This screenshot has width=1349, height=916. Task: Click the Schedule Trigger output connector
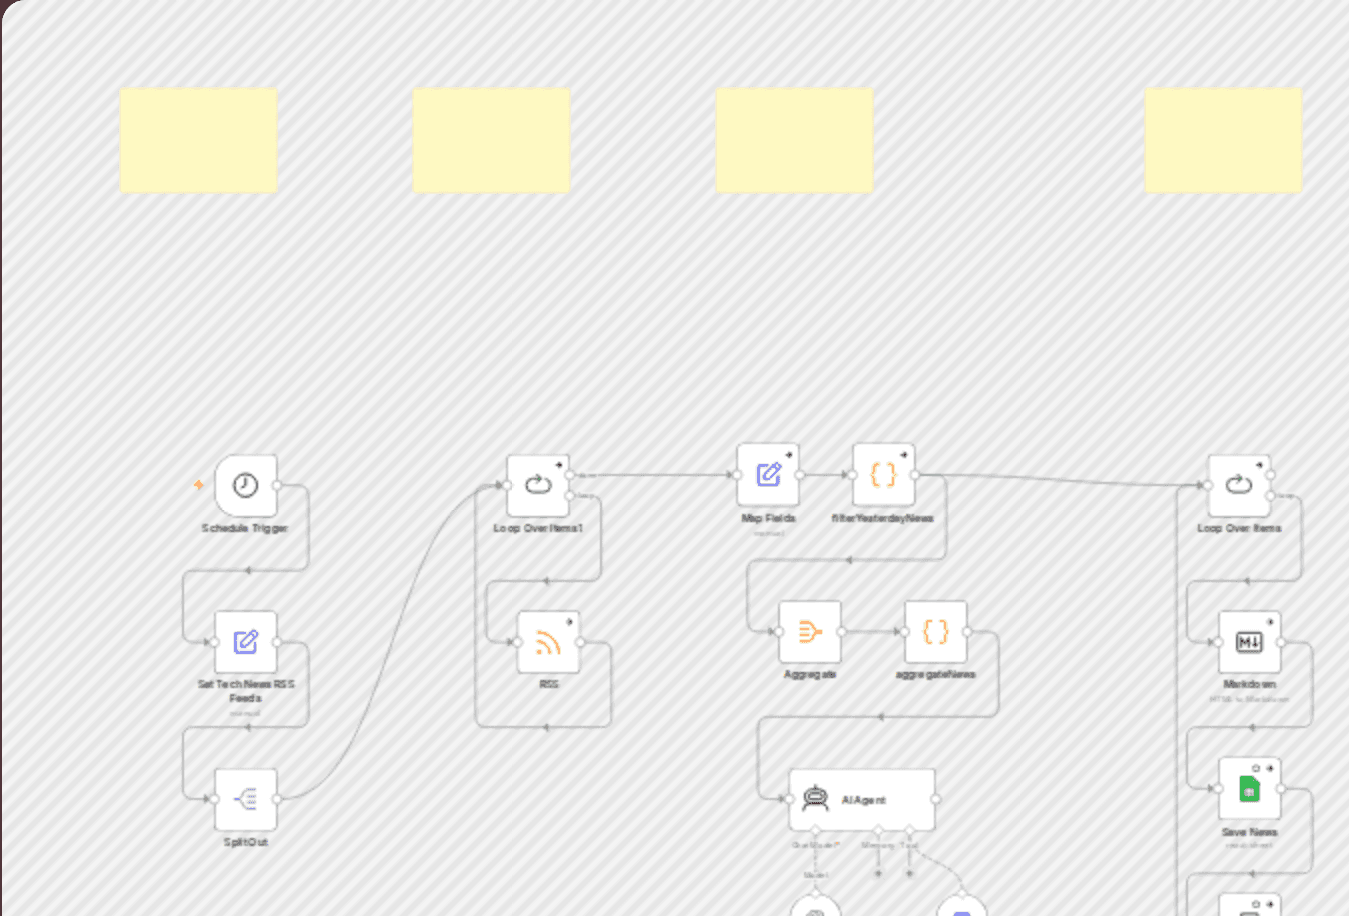coord(277,486)
